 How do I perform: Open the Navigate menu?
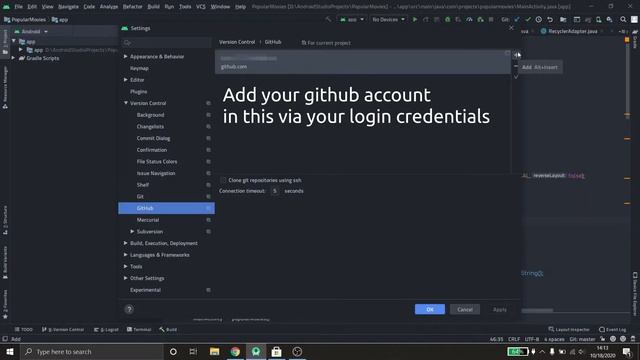point(68,7)
